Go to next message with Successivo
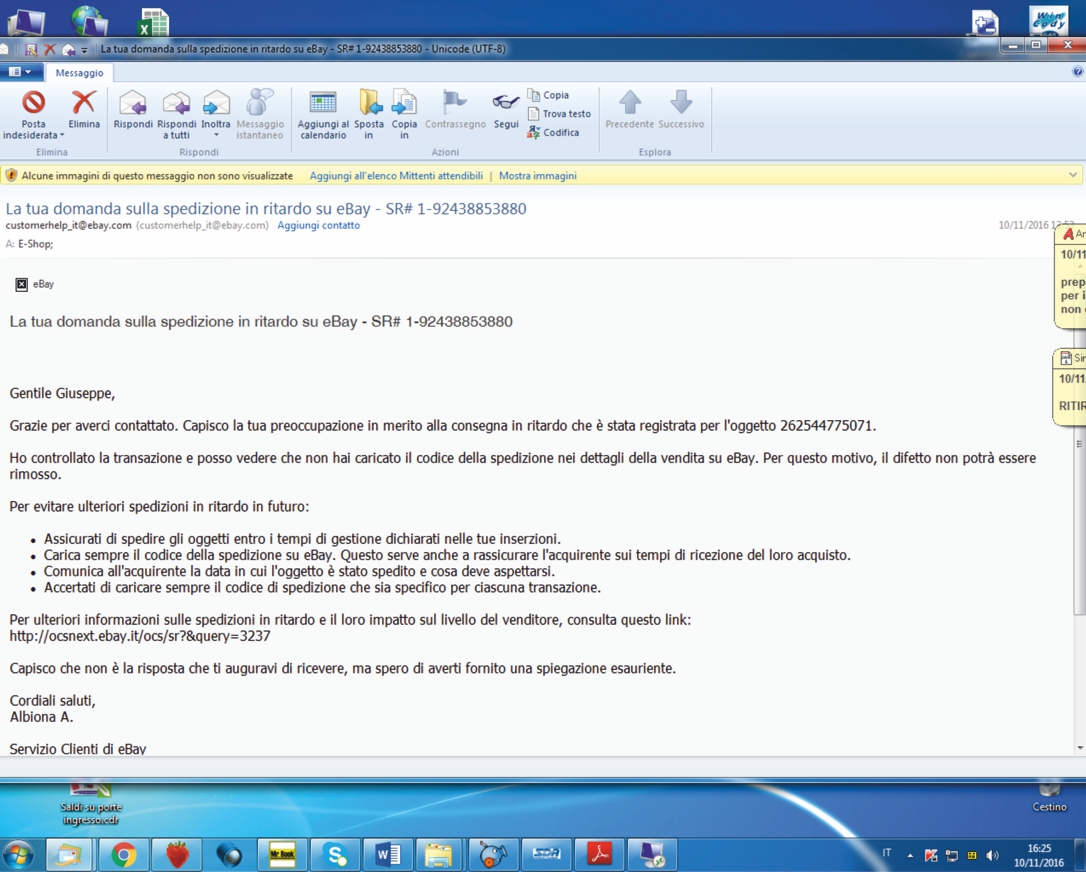 point(681,109)
